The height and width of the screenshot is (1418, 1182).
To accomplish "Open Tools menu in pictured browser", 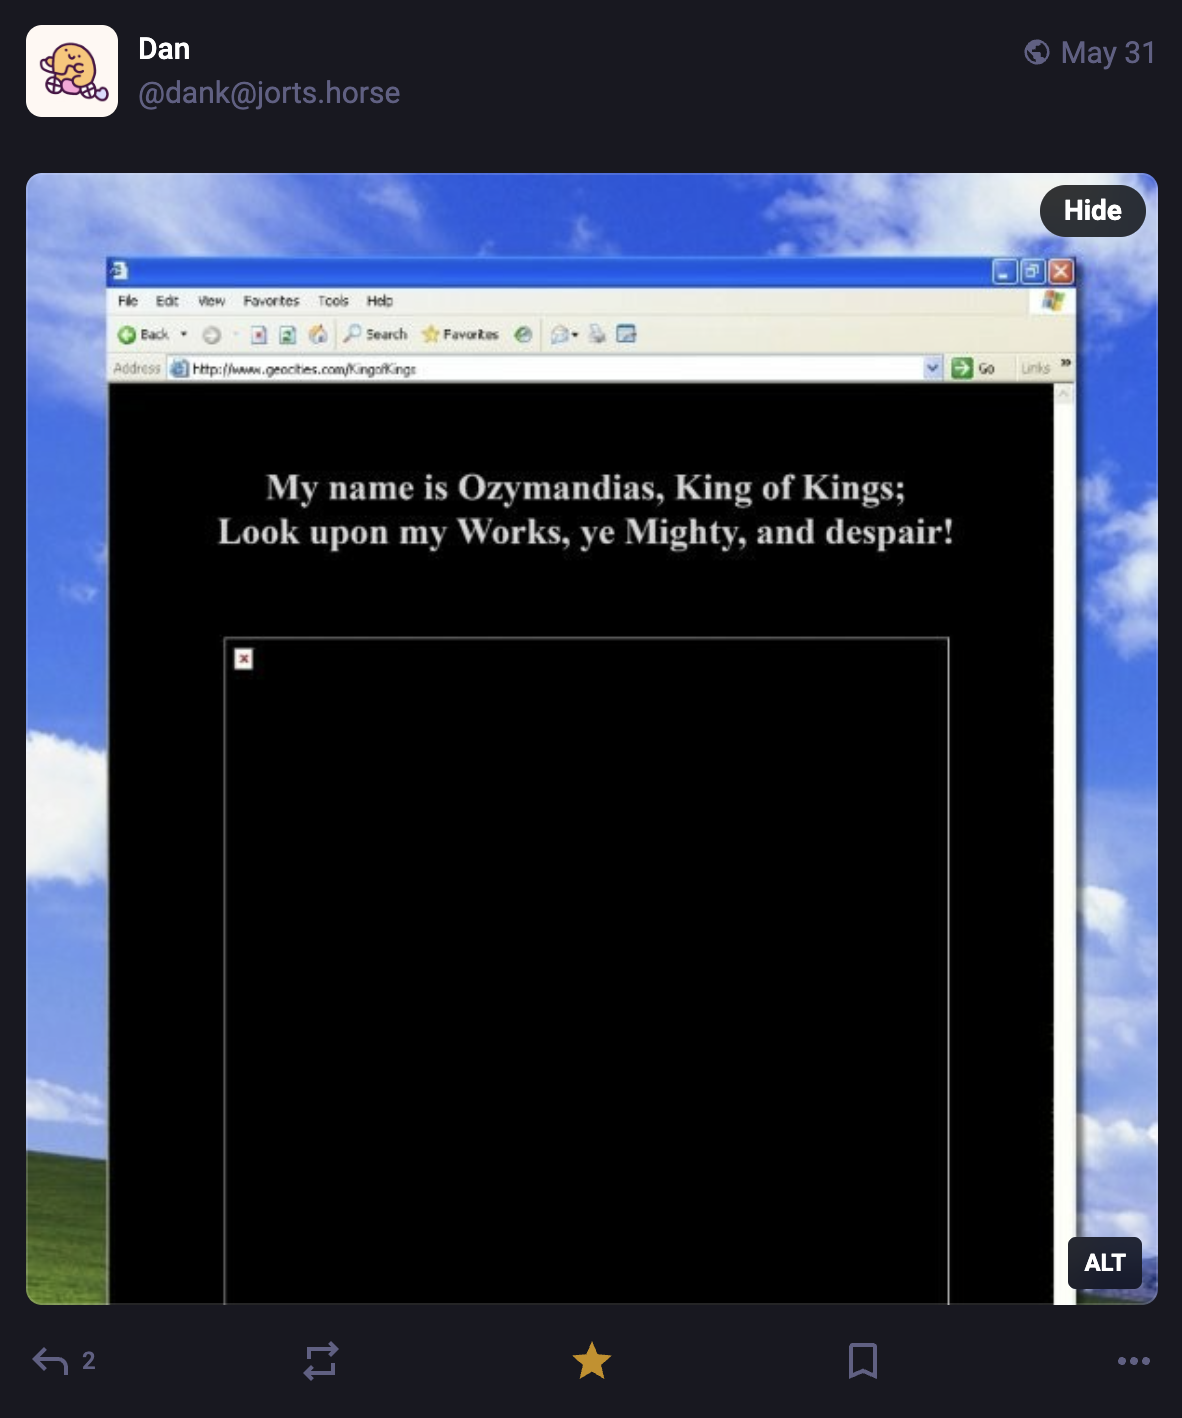I will (333, 301).
